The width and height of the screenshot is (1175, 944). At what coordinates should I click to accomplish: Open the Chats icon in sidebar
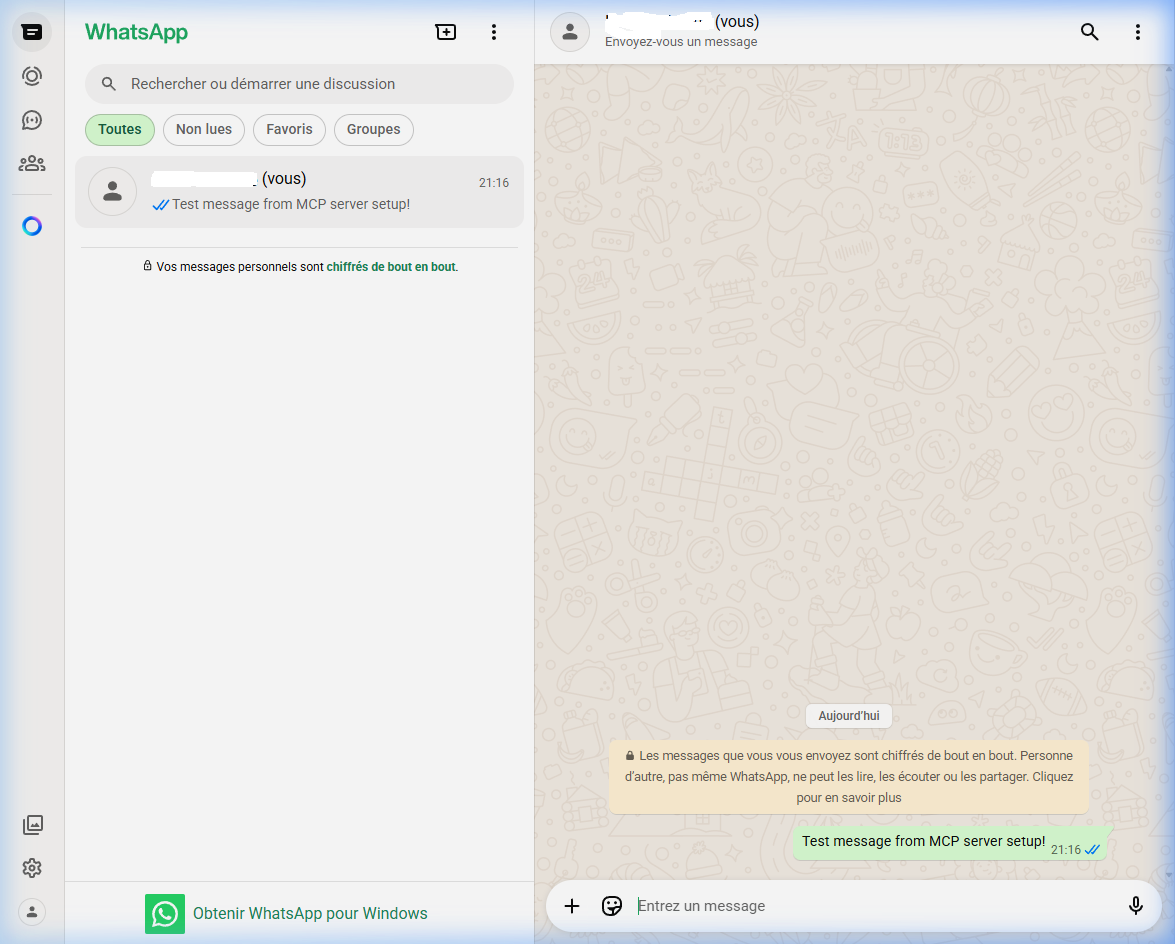32,33
